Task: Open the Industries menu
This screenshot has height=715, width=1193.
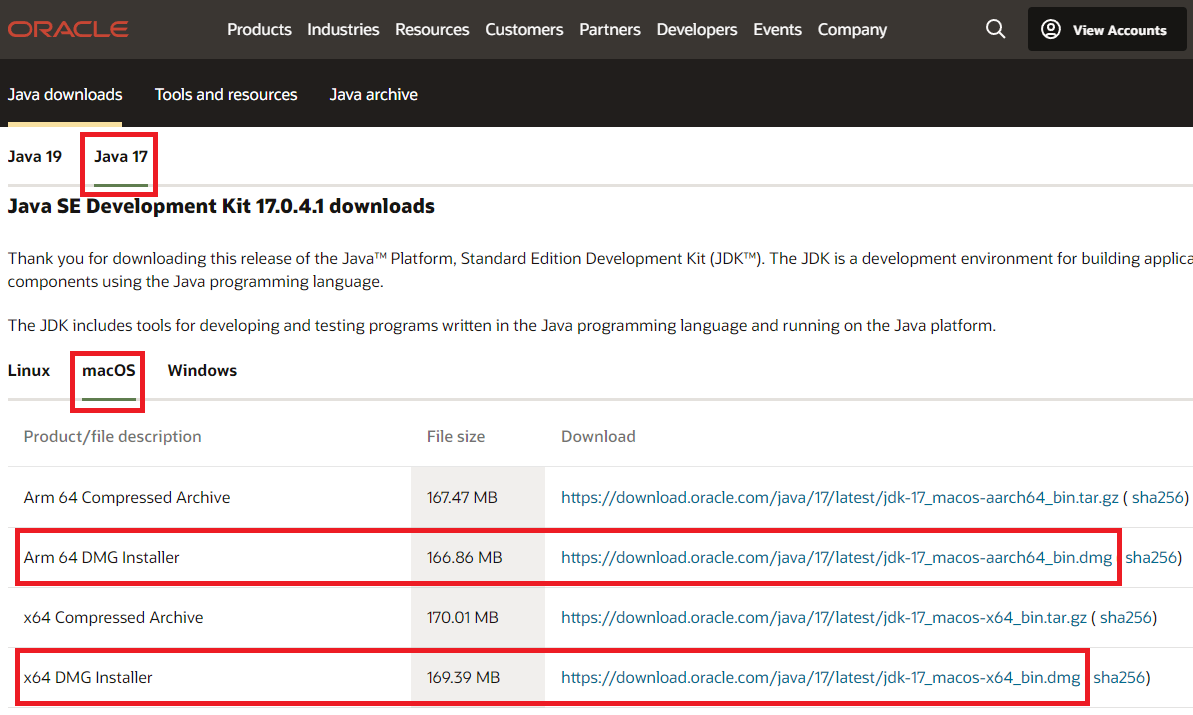Action: click(x=343, y=29)
